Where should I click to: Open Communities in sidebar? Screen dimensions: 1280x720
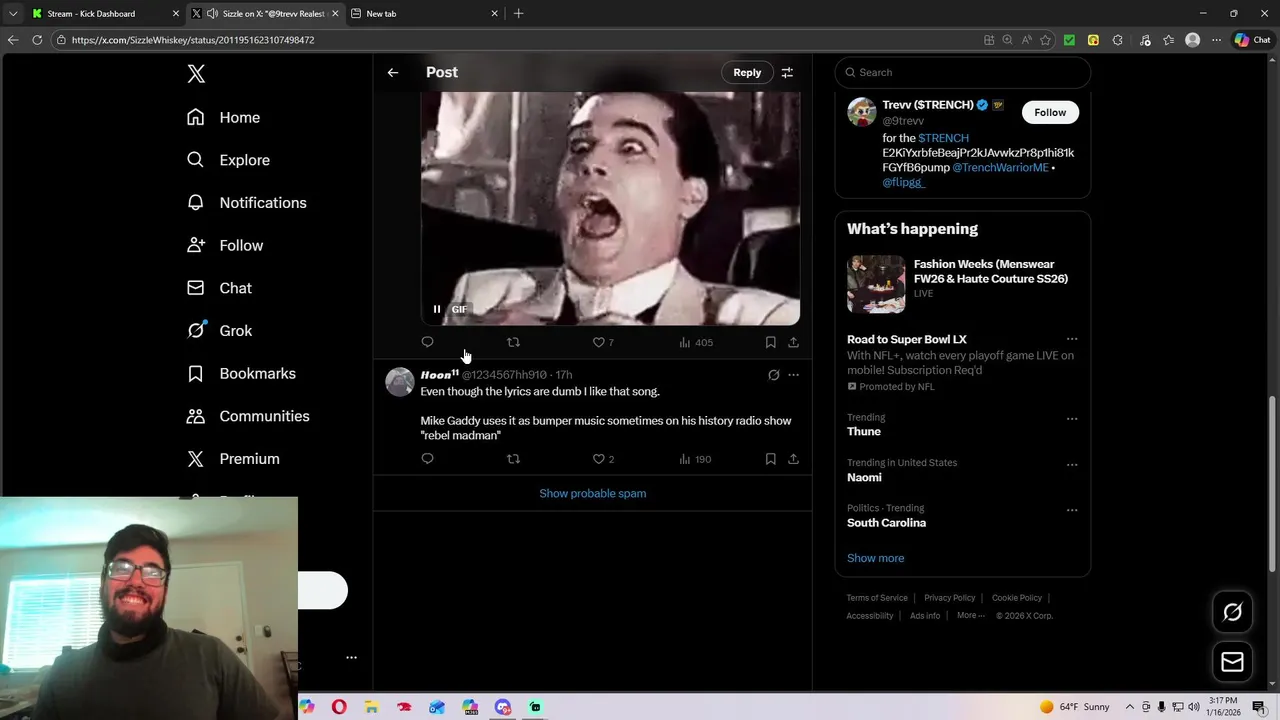[248, 416]
